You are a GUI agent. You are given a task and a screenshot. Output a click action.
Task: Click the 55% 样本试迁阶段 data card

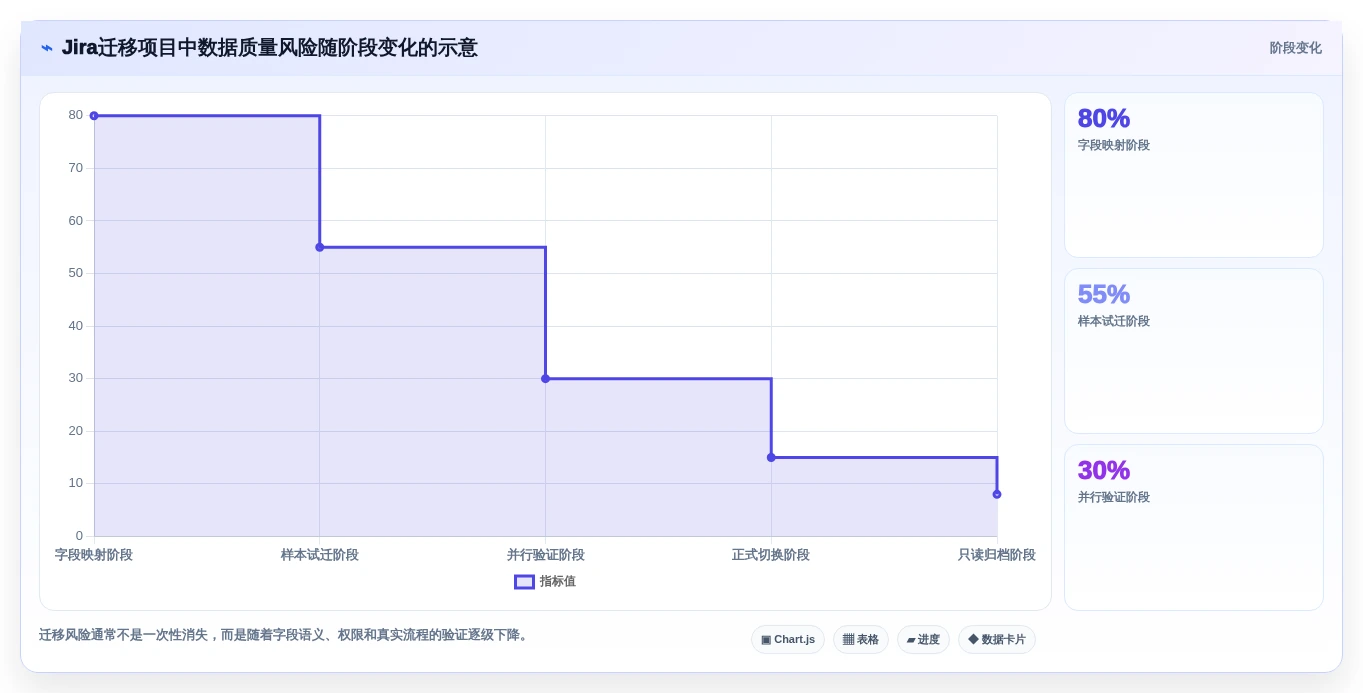[1194, 351]
